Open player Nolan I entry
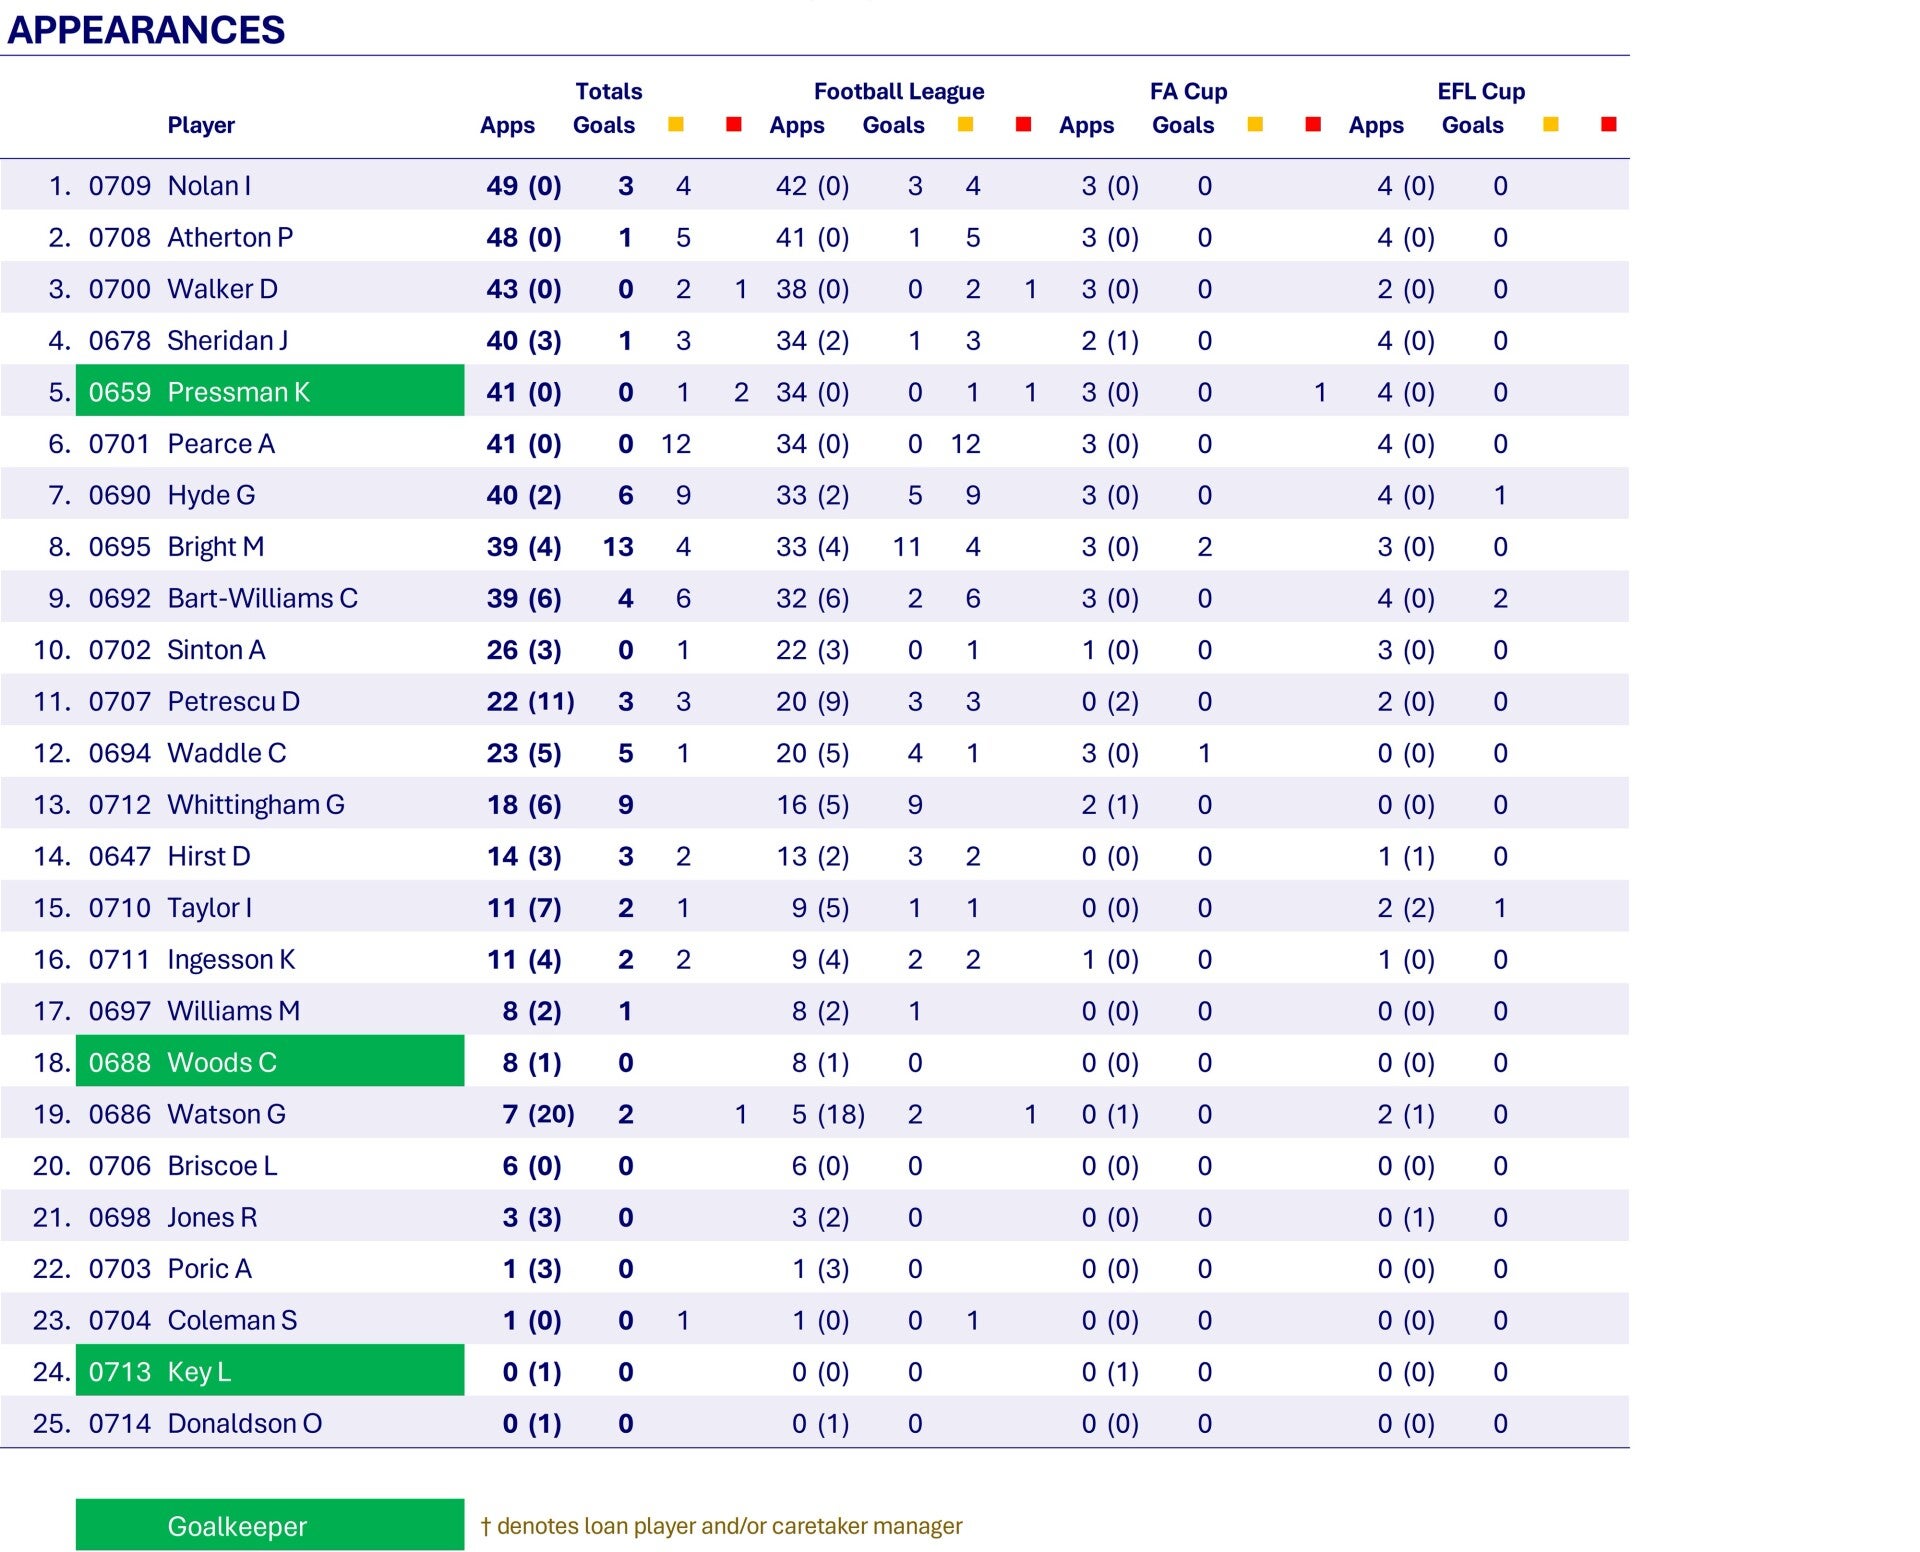 209,186
